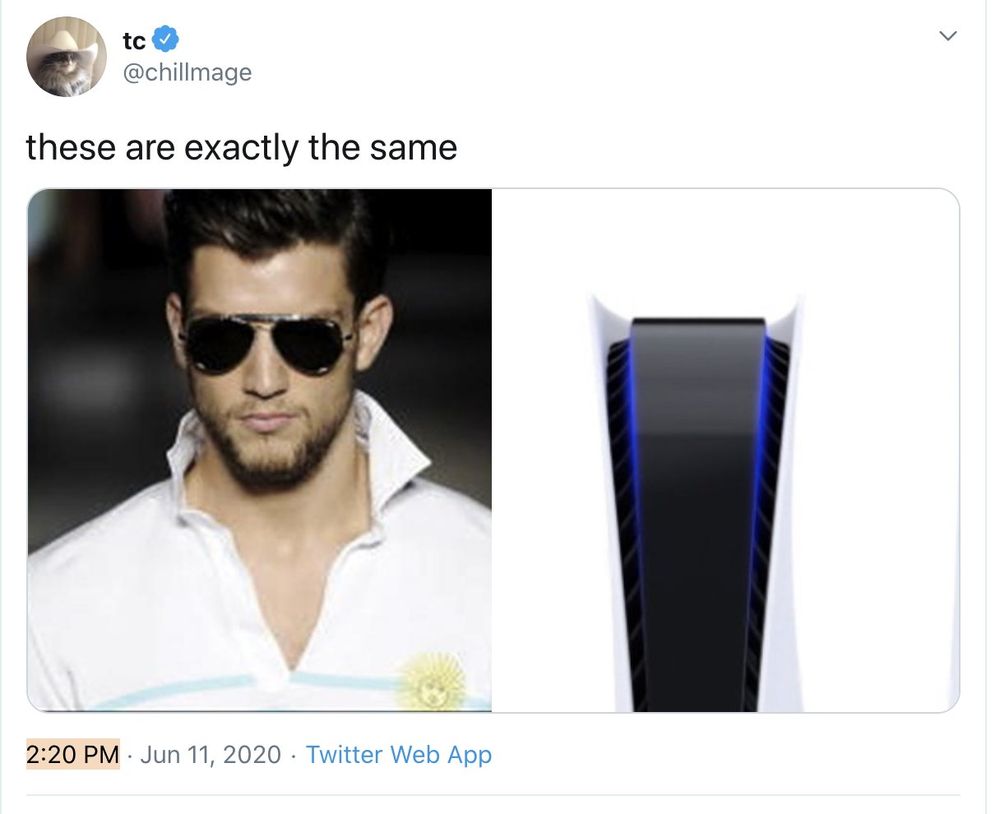The width and height of the screenshot is (1000, 814).
Task: Open the display name tc
Action: (134, 41)
